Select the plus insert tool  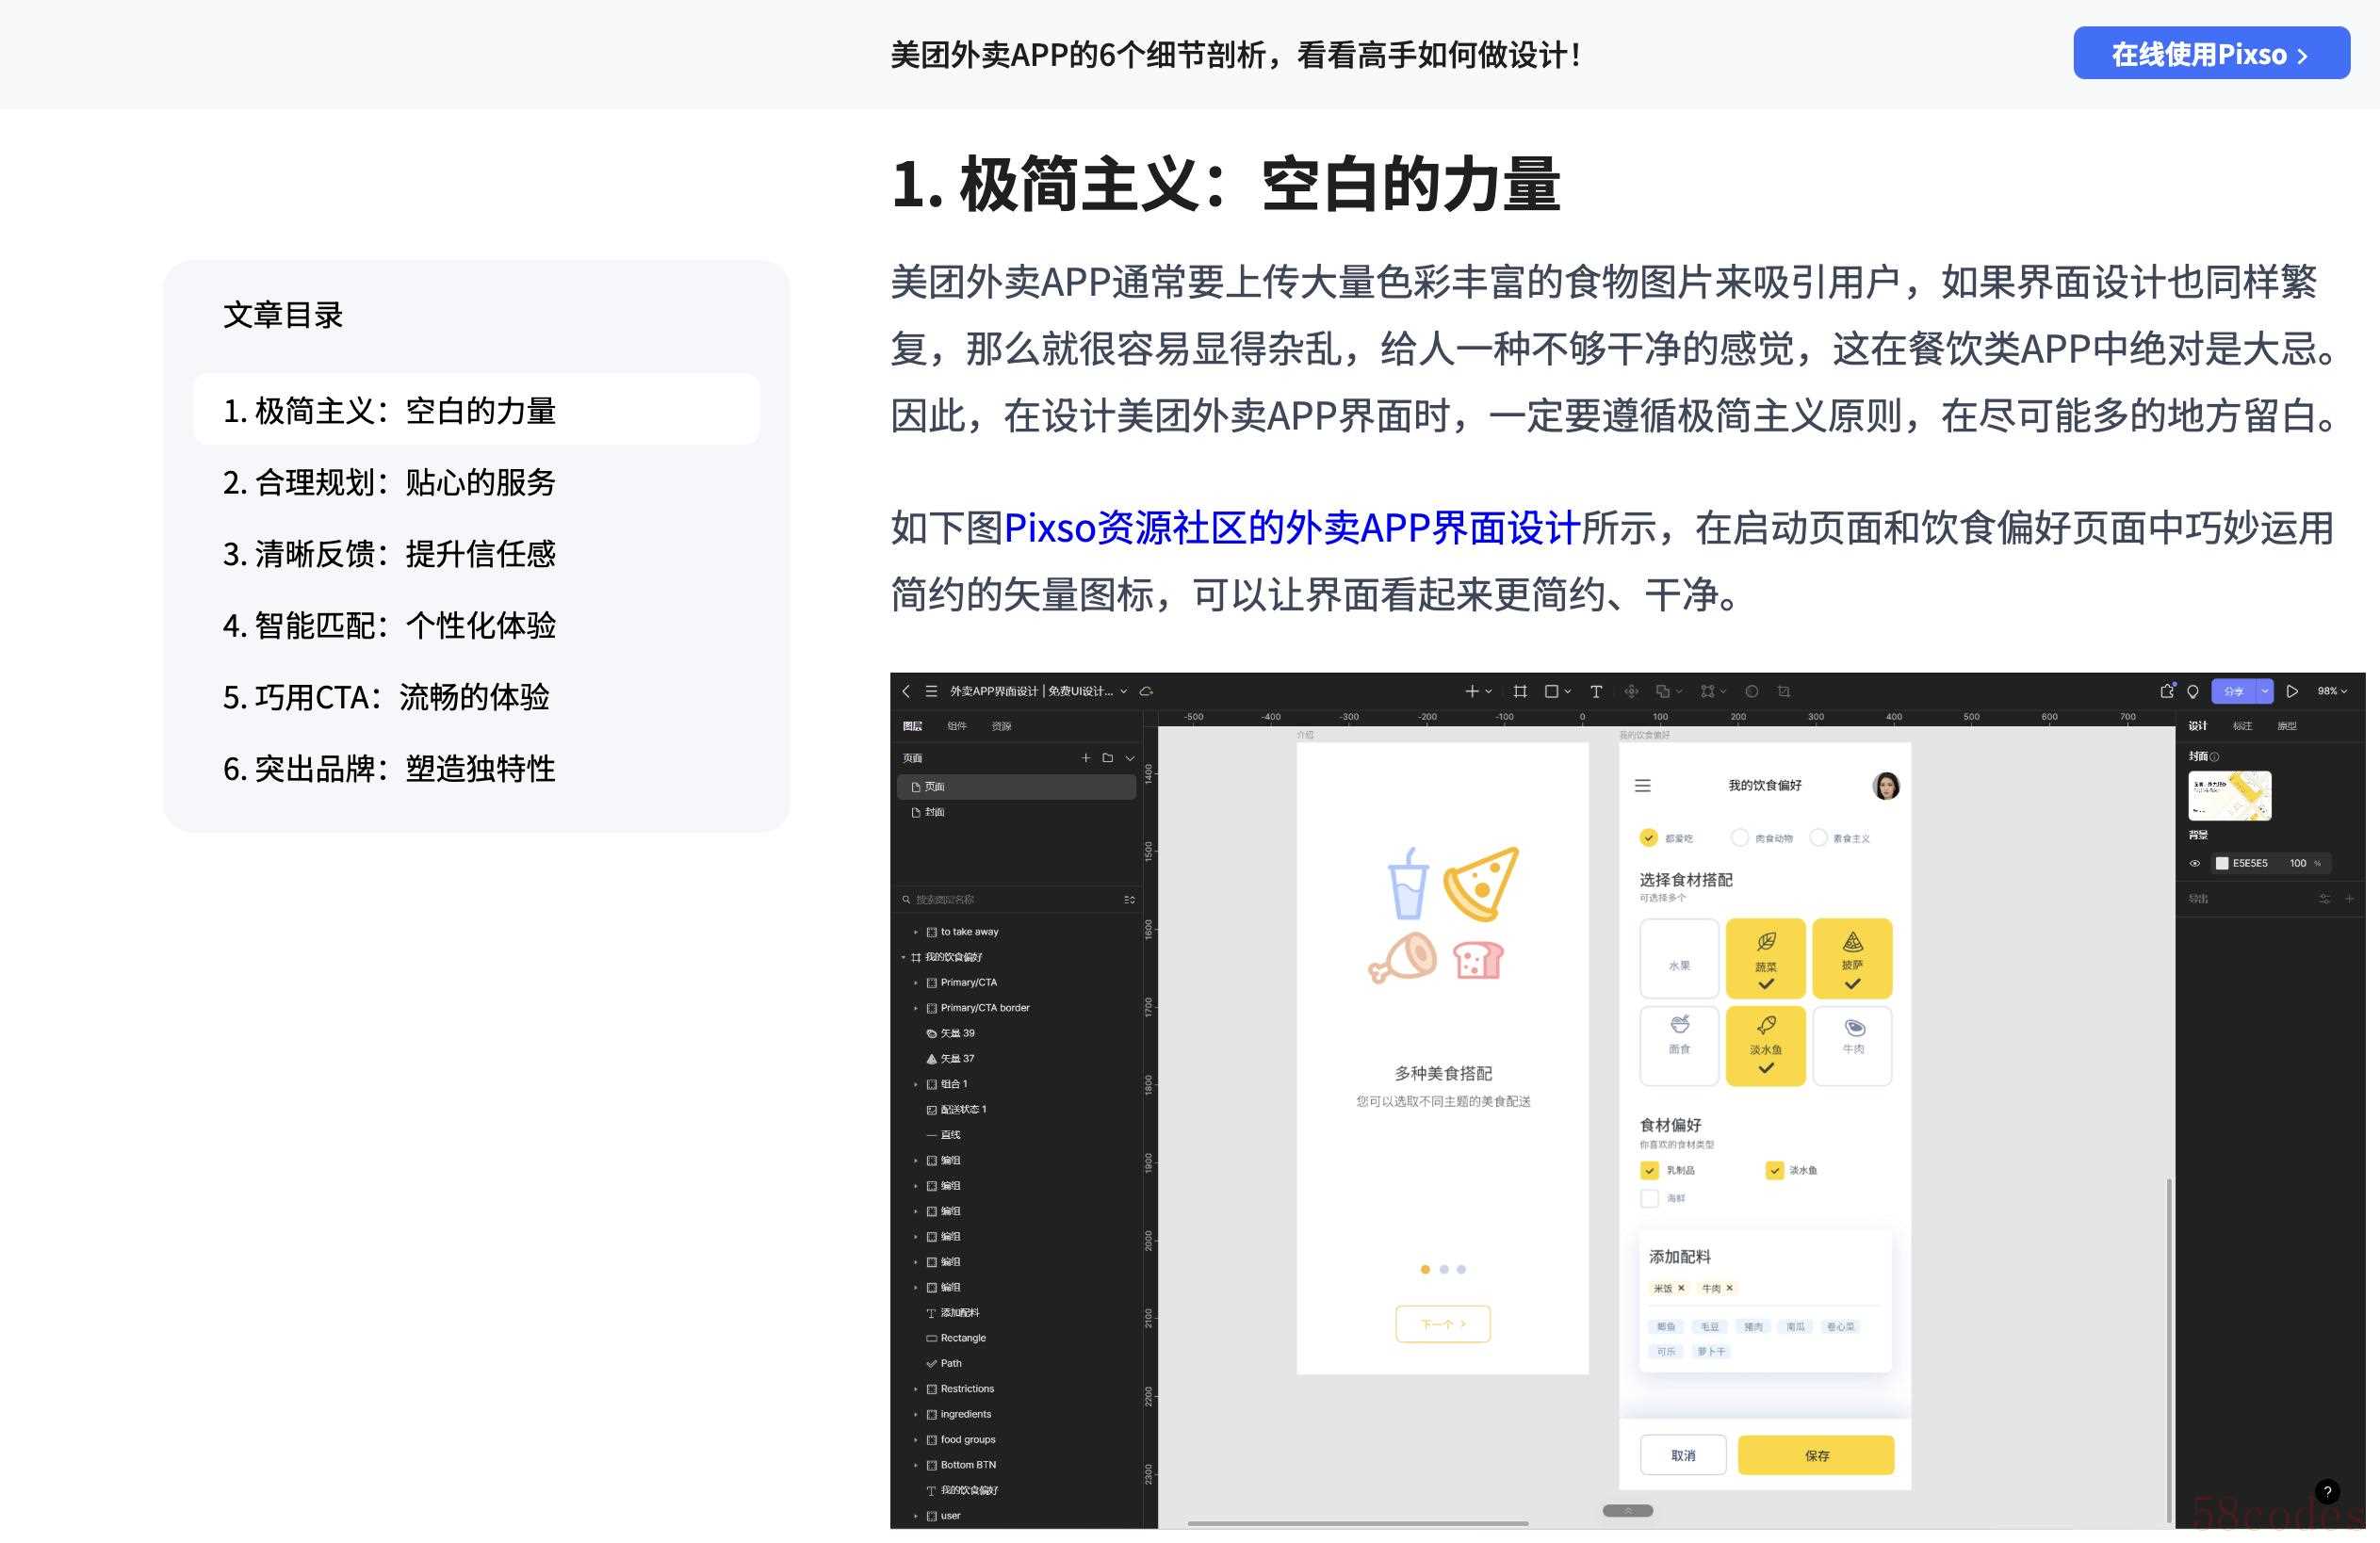[x=1472, y=691]
